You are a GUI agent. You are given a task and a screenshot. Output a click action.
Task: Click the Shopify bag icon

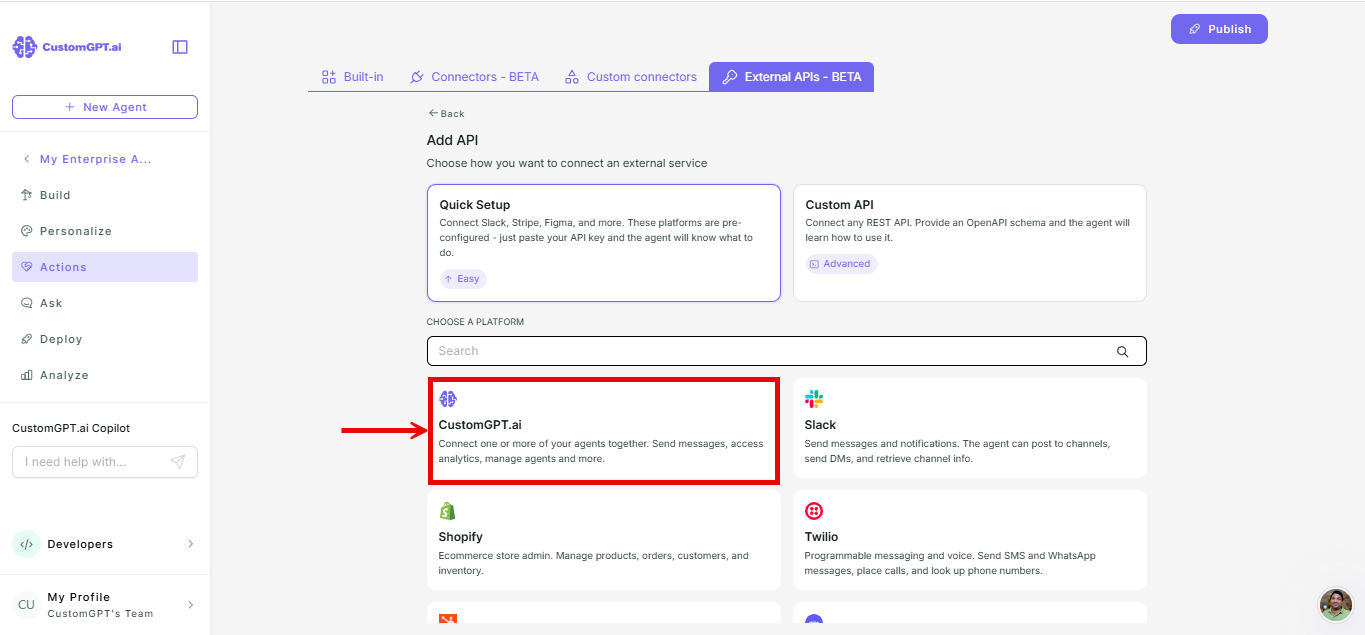[448, 511]
